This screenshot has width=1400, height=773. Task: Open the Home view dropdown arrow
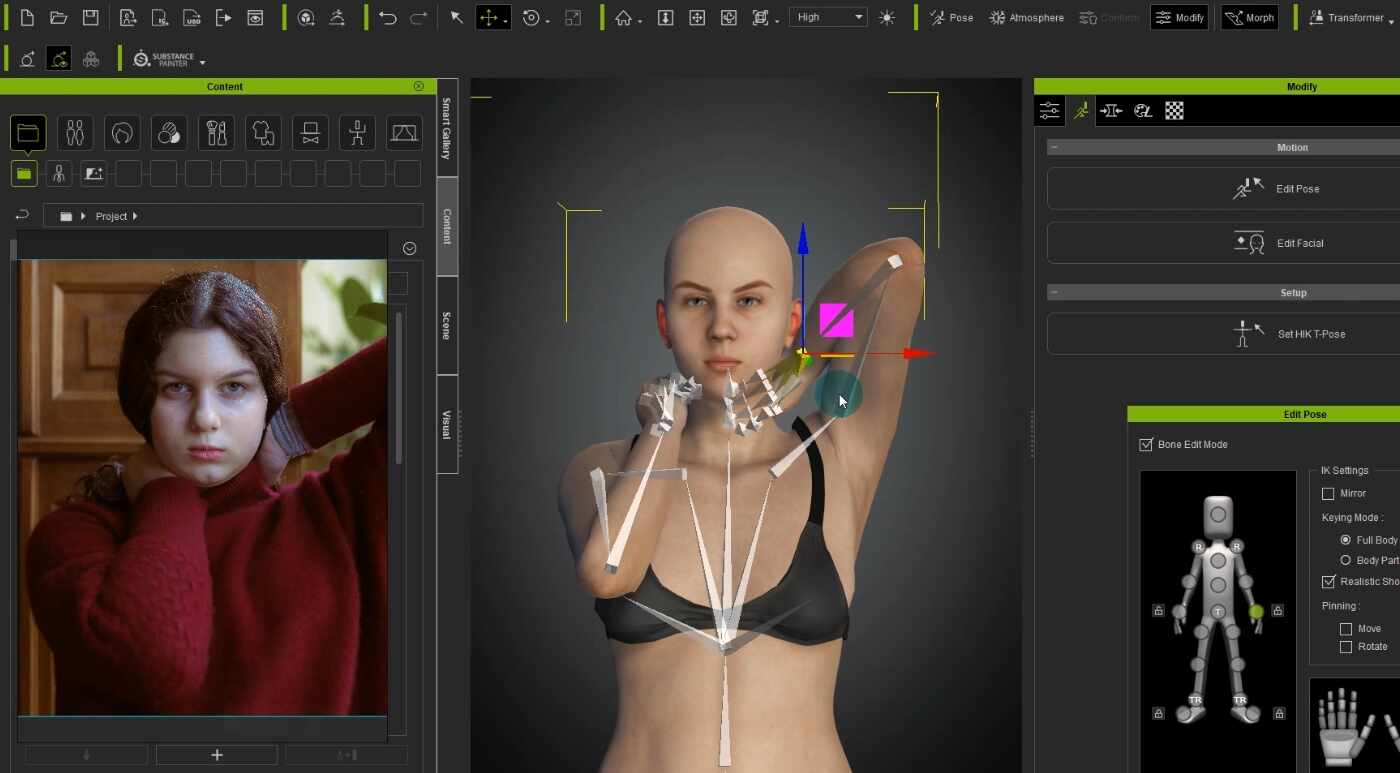639,21
